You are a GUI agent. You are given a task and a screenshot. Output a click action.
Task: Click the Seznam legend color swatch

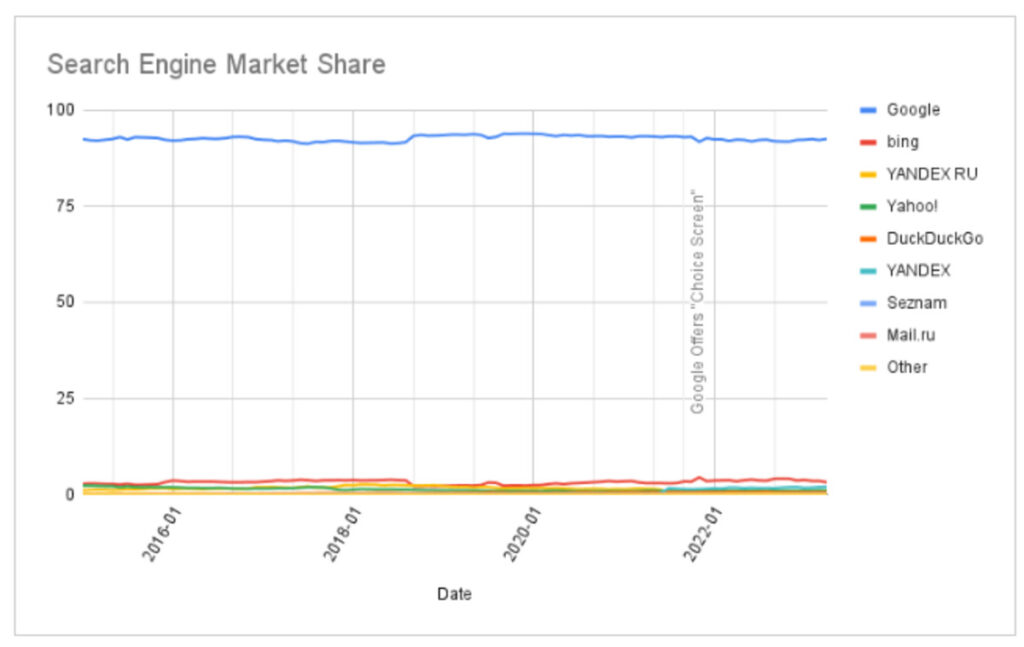coord(868,302)
